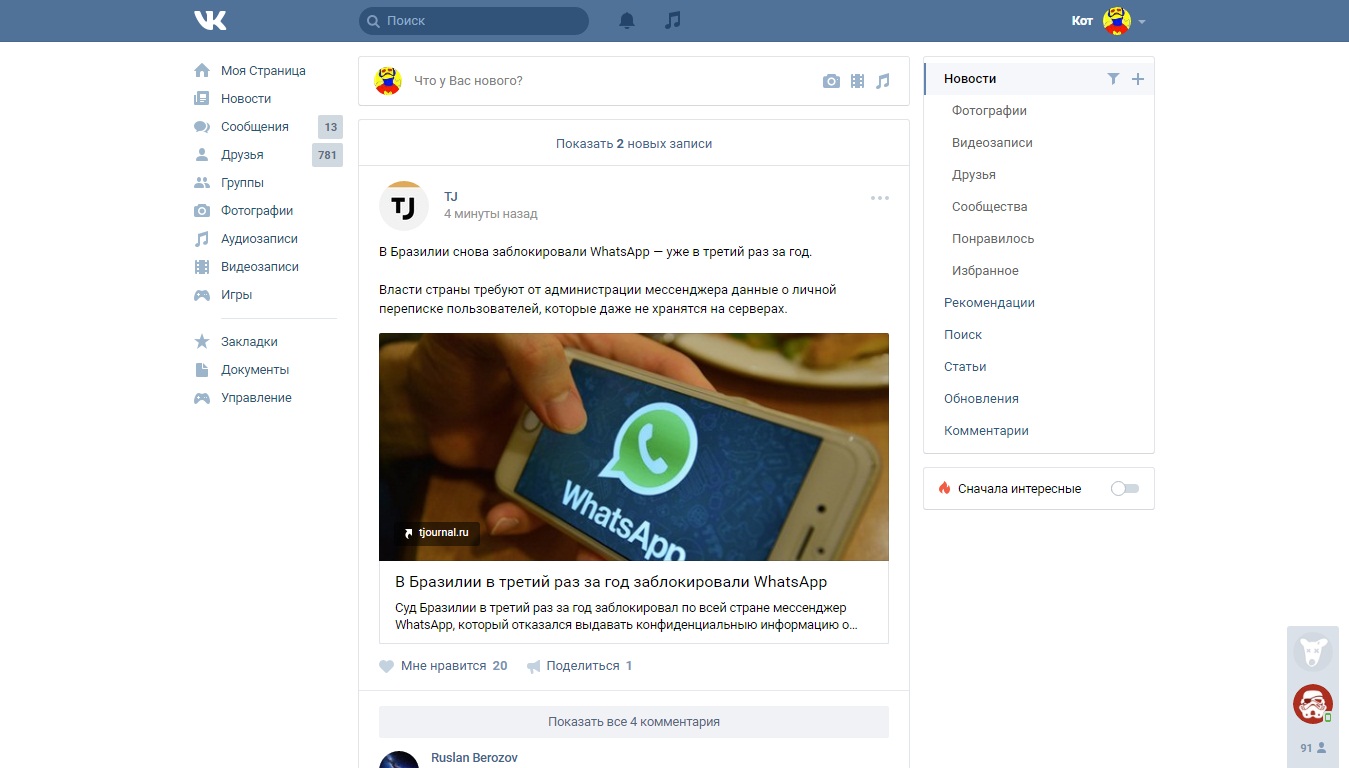Viewport: 1349px width, 768px height.
Task: Open Ruslan Berozov profile link
Action: (x=474, y=758)
